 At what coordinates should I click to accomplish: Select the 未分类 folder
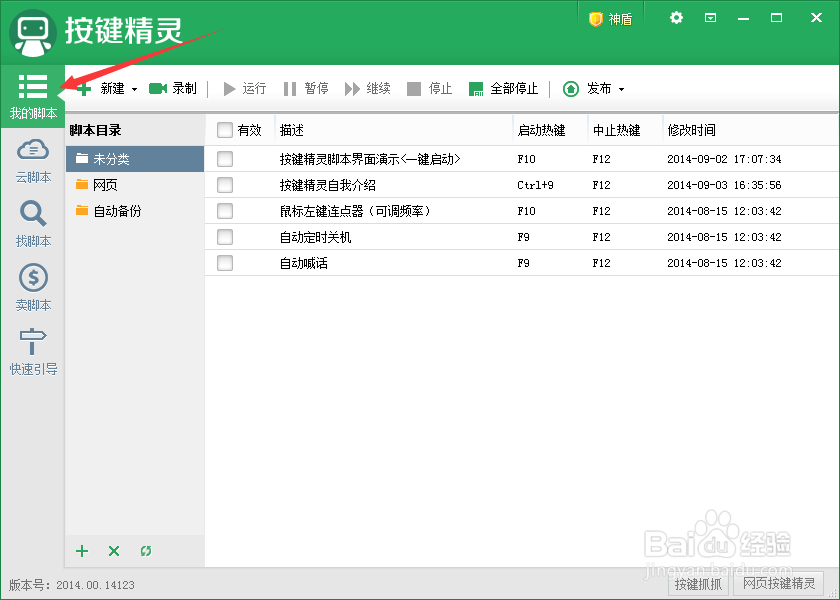click(x=135, y=159)
